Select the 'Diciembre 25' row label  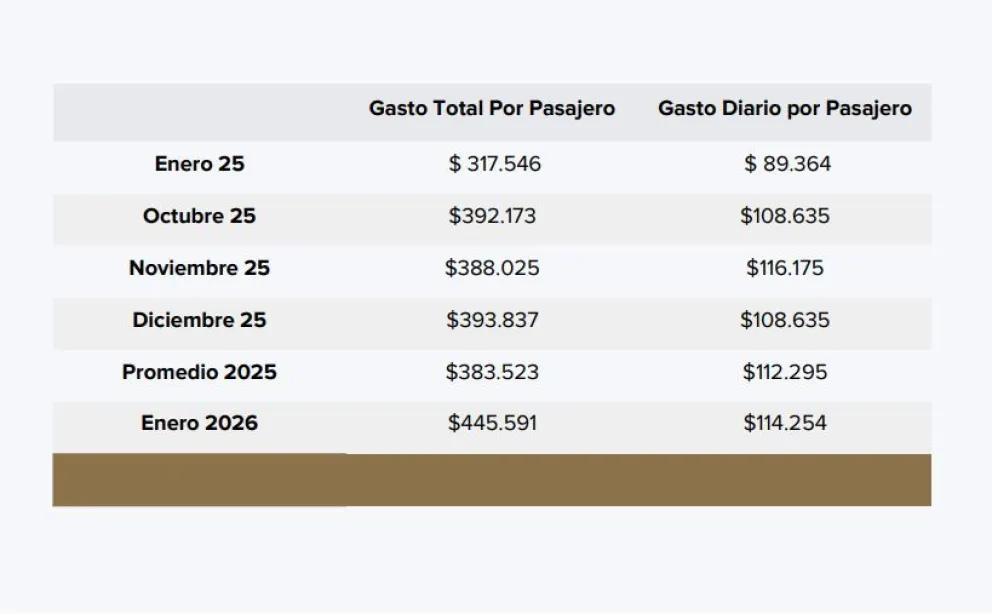pyautogui.click(x=199, y=320)
